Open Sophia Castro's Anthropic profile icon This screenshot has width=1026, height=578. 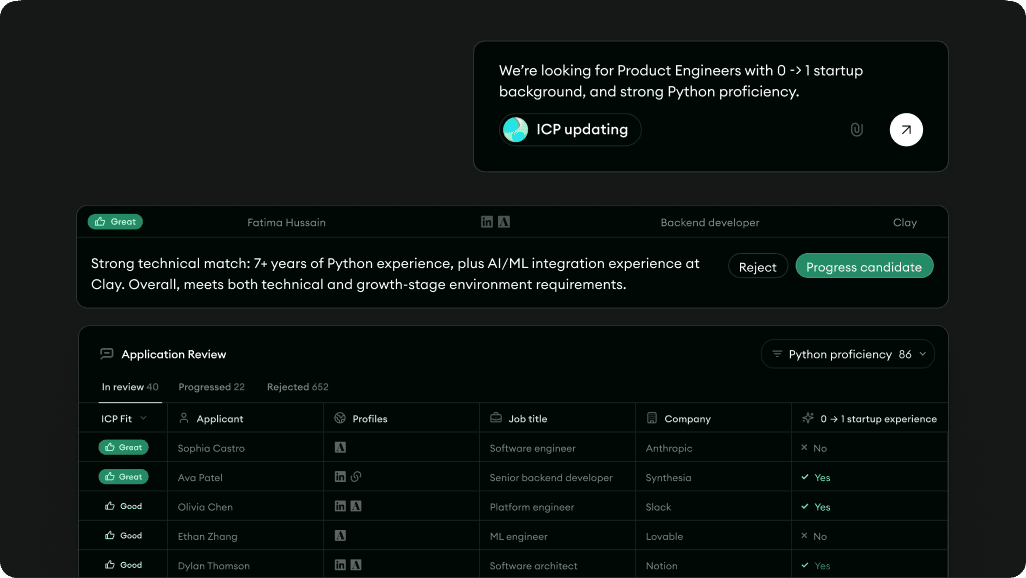(341, 448)
